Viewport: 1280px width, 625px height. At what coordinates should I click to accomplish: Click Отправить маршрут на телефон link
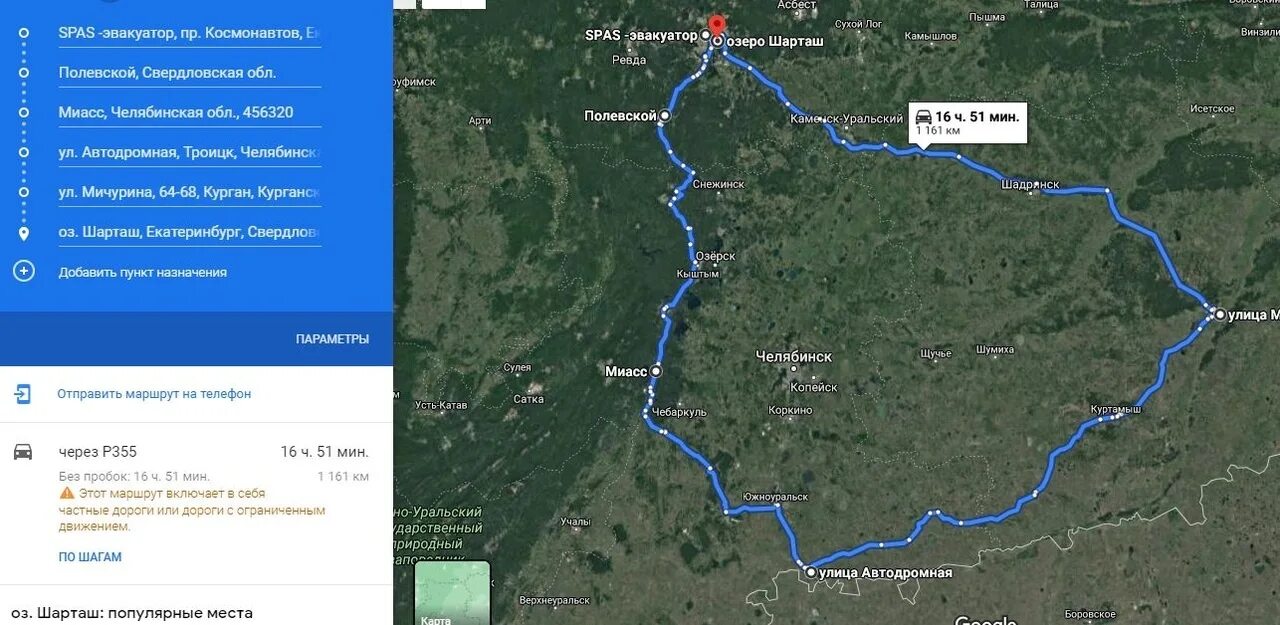coord(154,394)
